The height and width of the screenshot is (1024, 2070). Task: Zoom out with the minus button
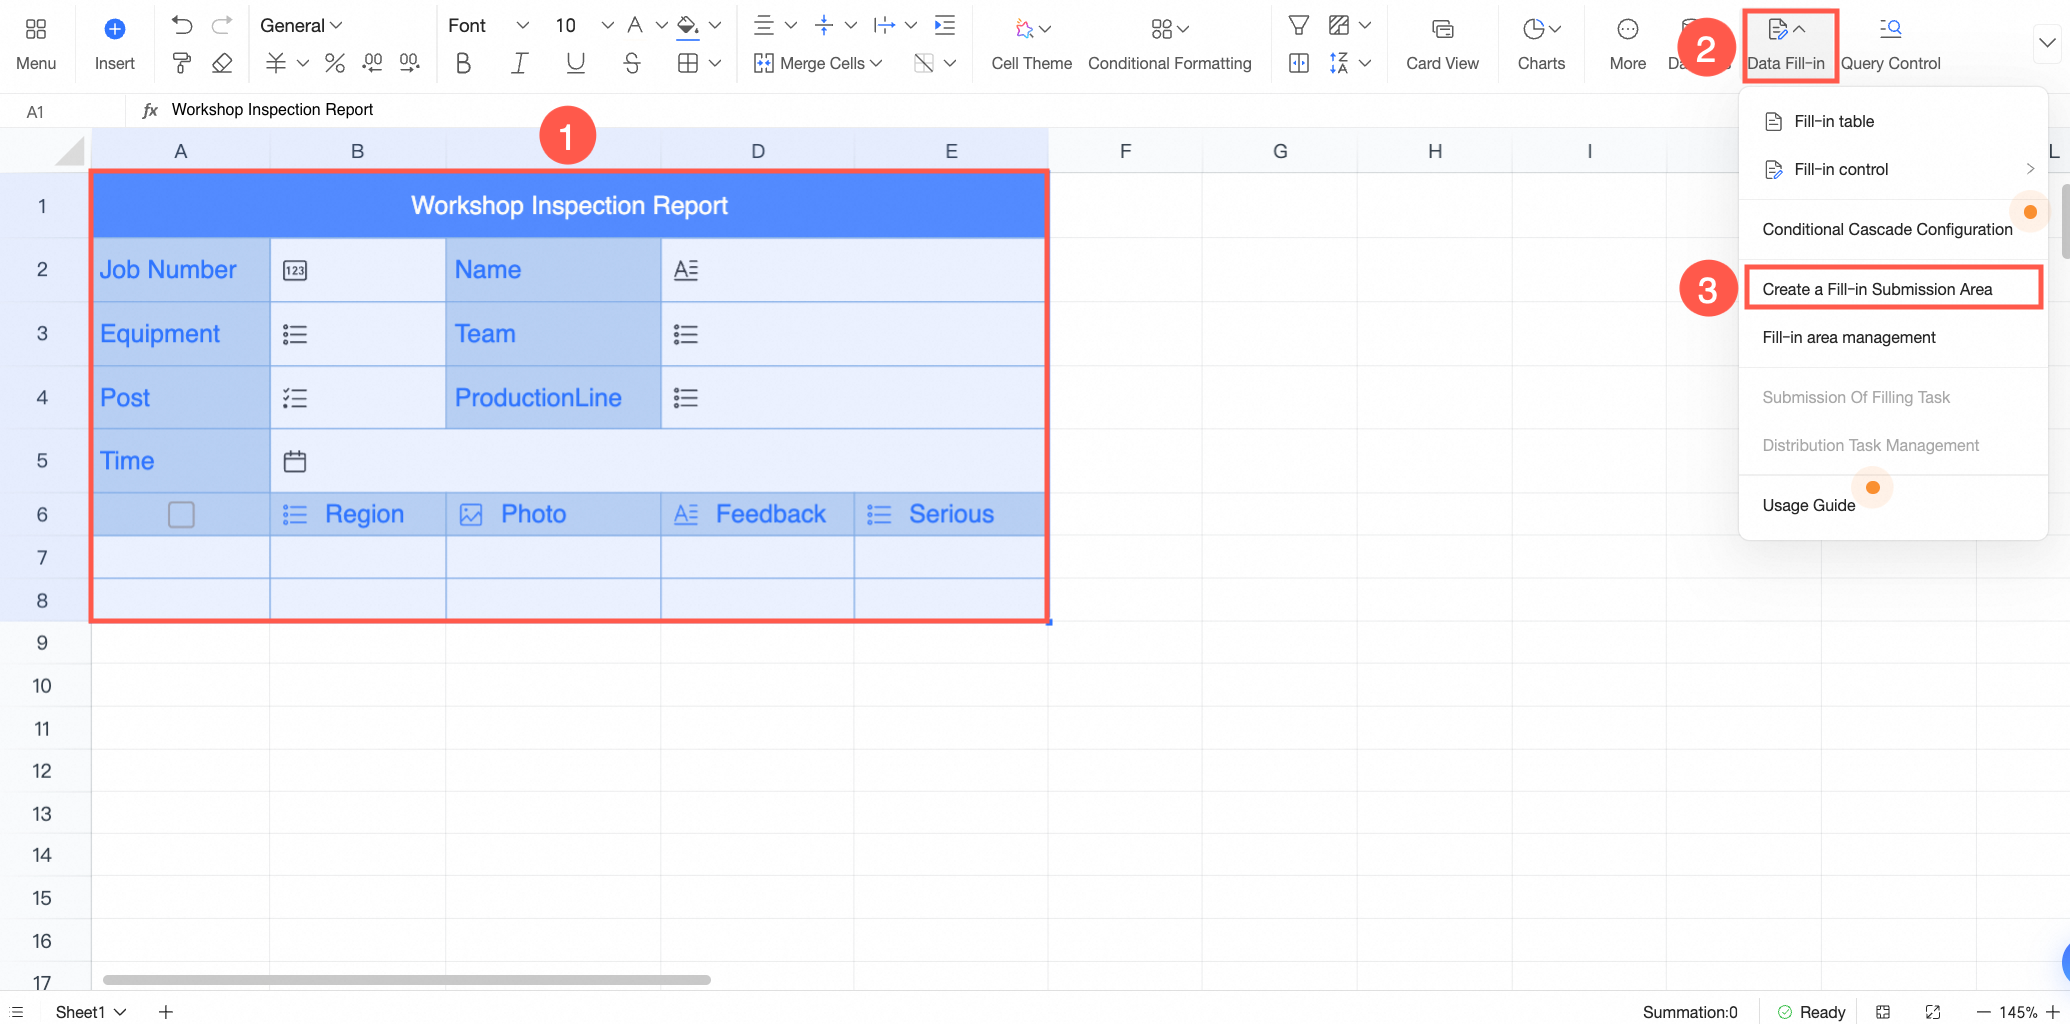click(x=1983, y=1012)
